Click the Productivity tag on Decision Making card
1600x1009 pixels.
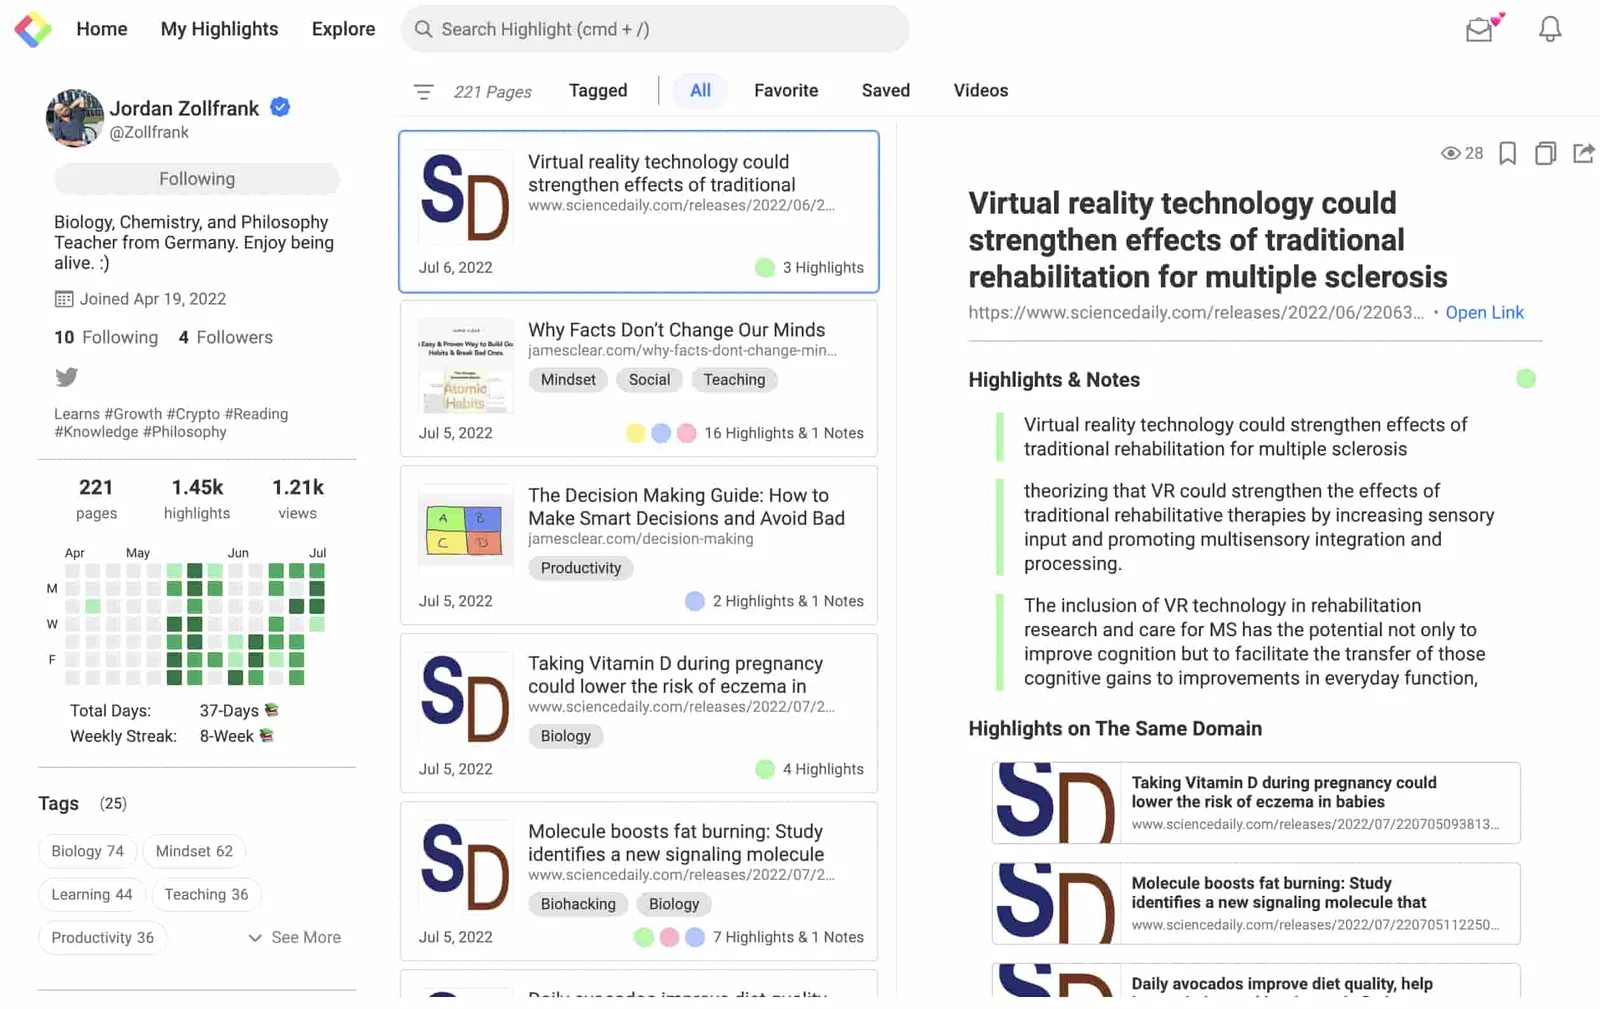click(x=581, y=568)
